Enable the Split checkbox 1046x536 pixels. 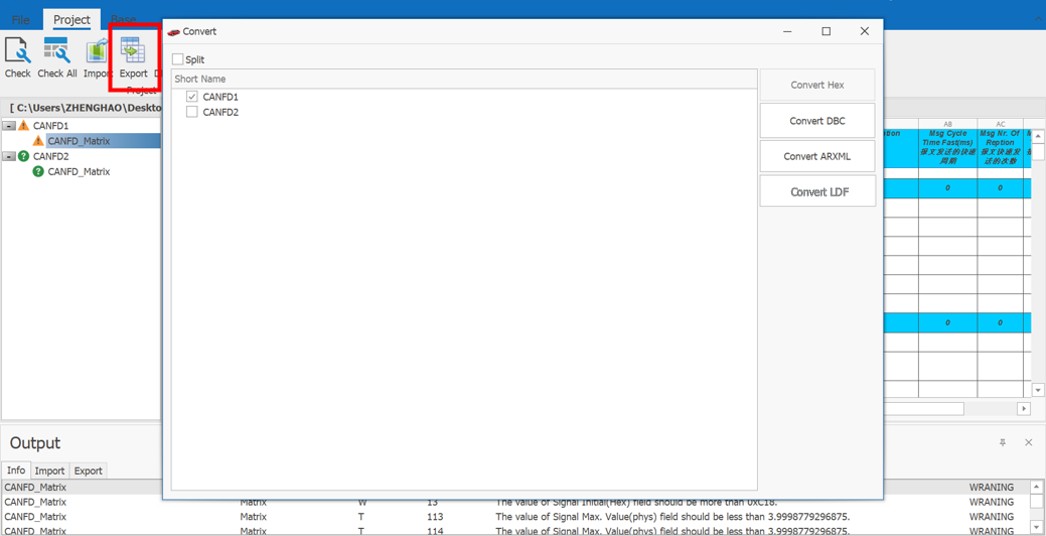178,60
